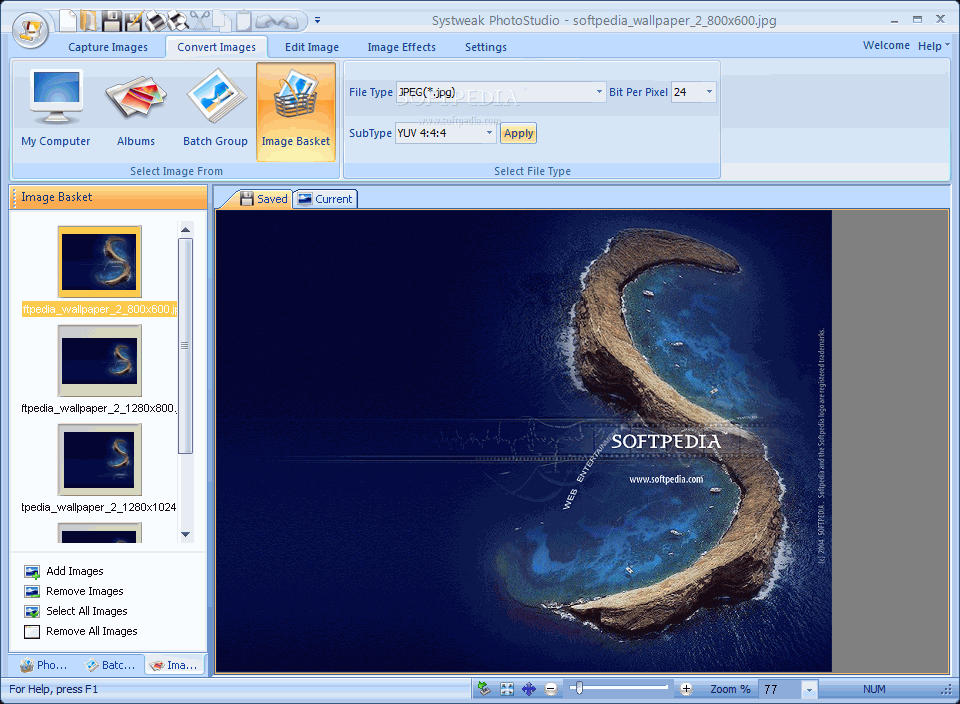The image size is (960, 704).
Task: Click the green arrow status bar icon
Action: [484, 689]
